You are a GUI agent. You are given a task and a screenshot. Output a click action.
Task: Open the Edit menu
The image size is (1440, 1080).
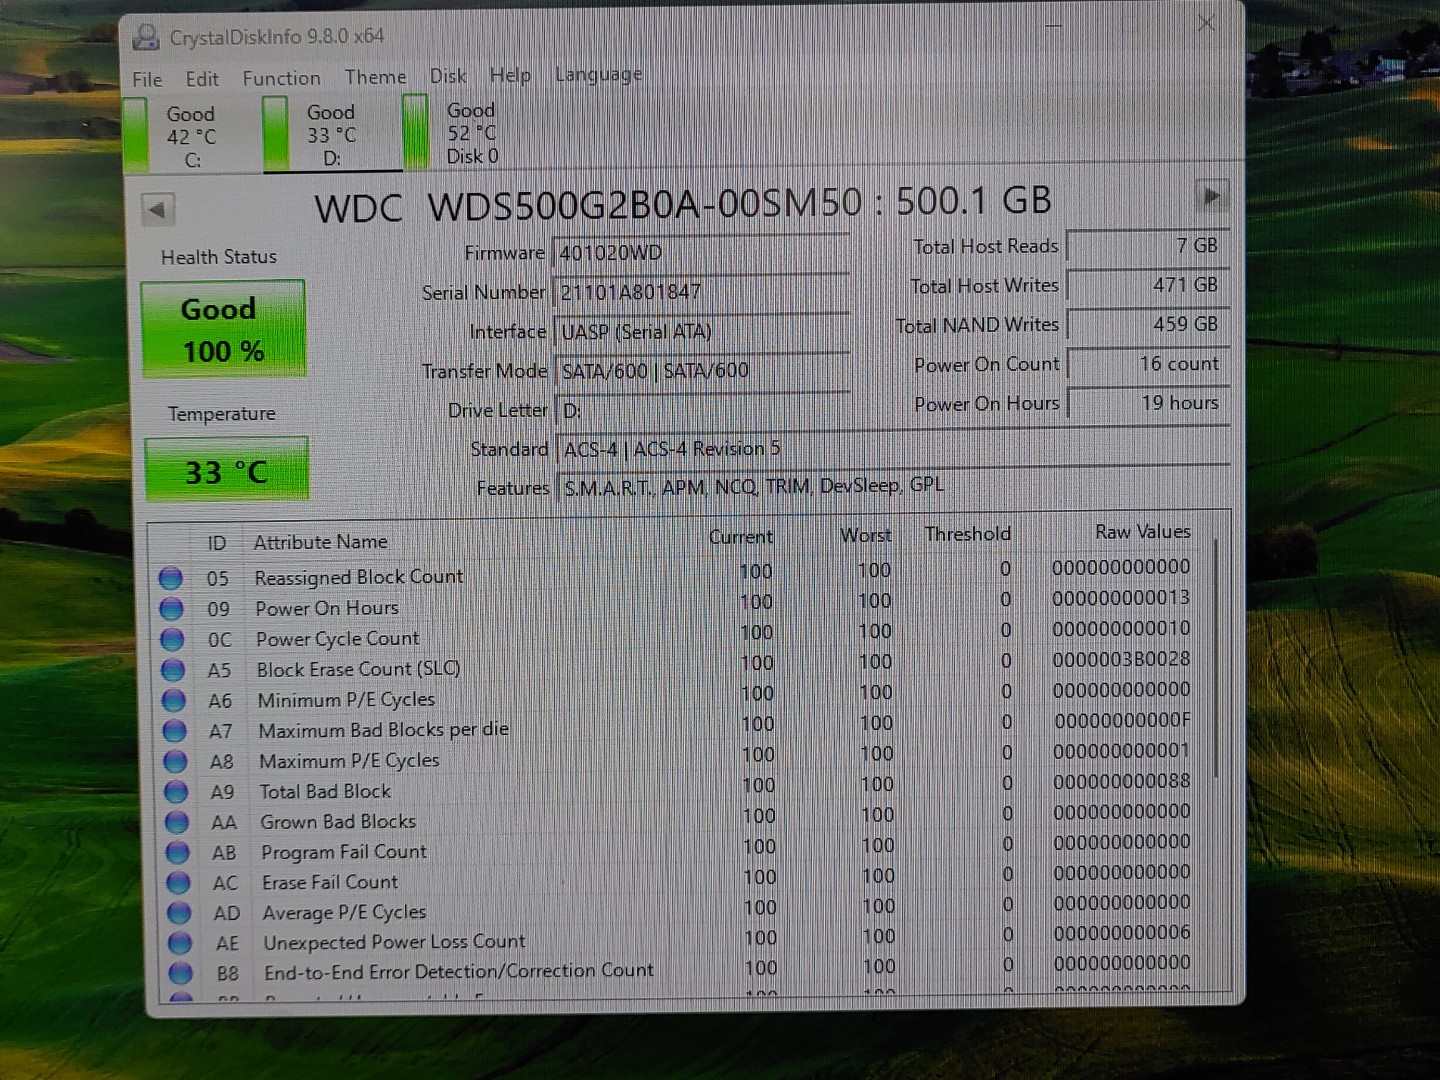[x=201, y=79]
